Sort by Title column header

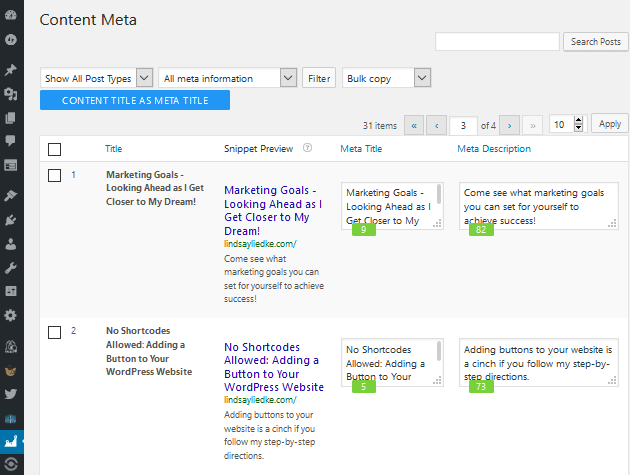pos(114,149)
